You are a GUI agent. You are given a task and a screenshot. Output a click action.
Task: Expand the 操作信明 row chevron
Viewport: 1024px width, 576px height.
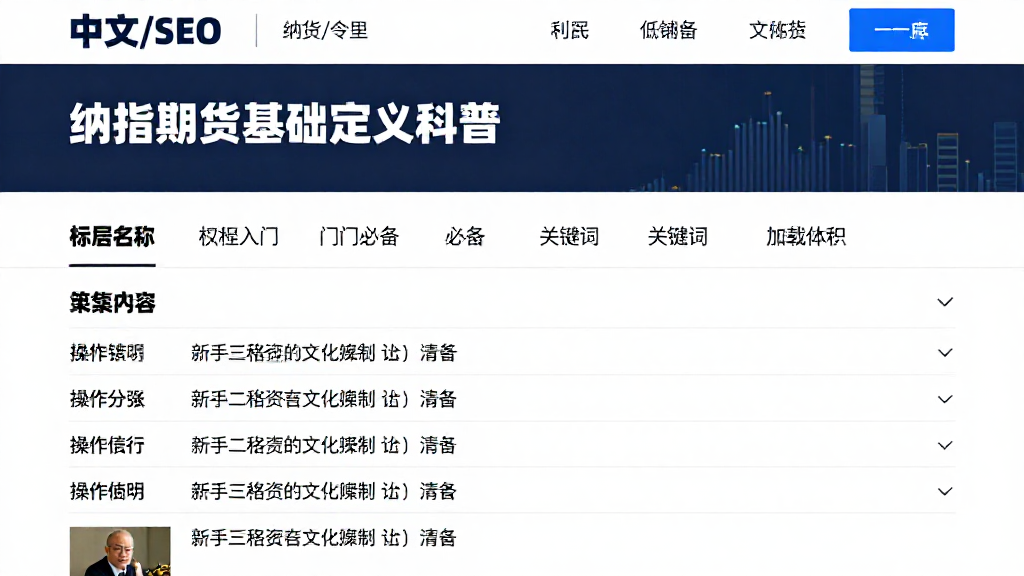(x=945, y=491)
